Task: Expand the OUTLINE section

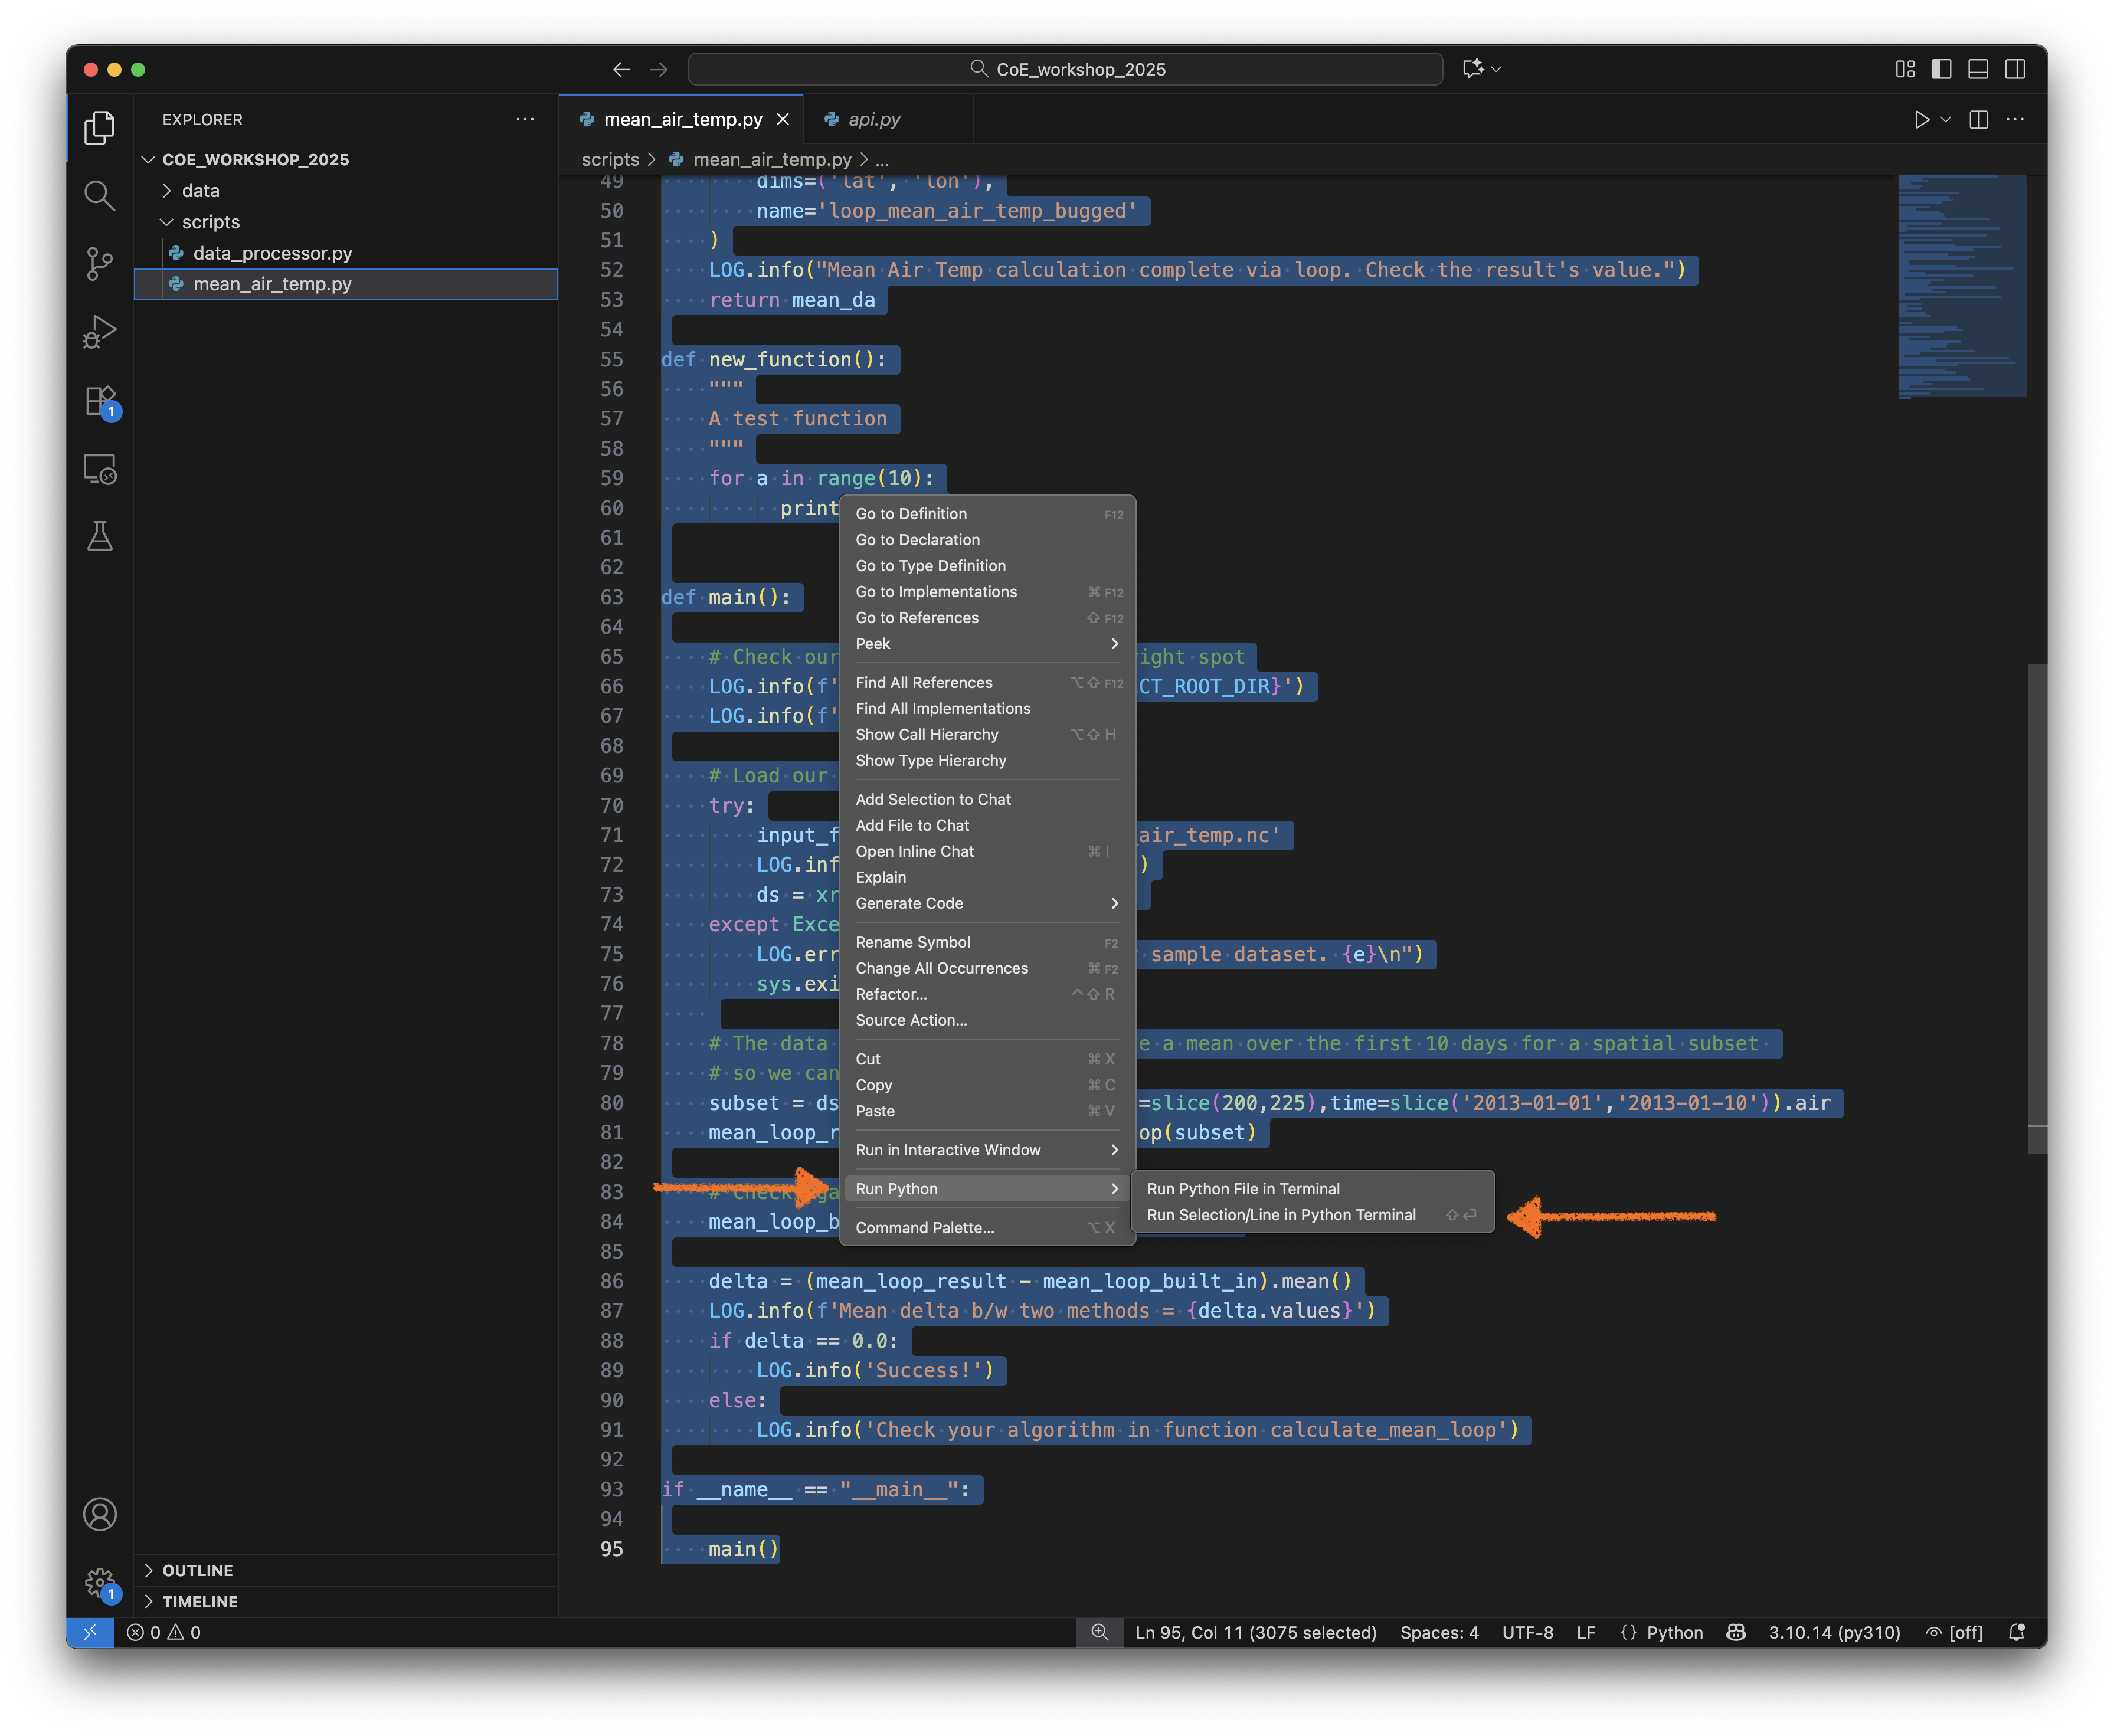Action: [x=197, y=1570]
